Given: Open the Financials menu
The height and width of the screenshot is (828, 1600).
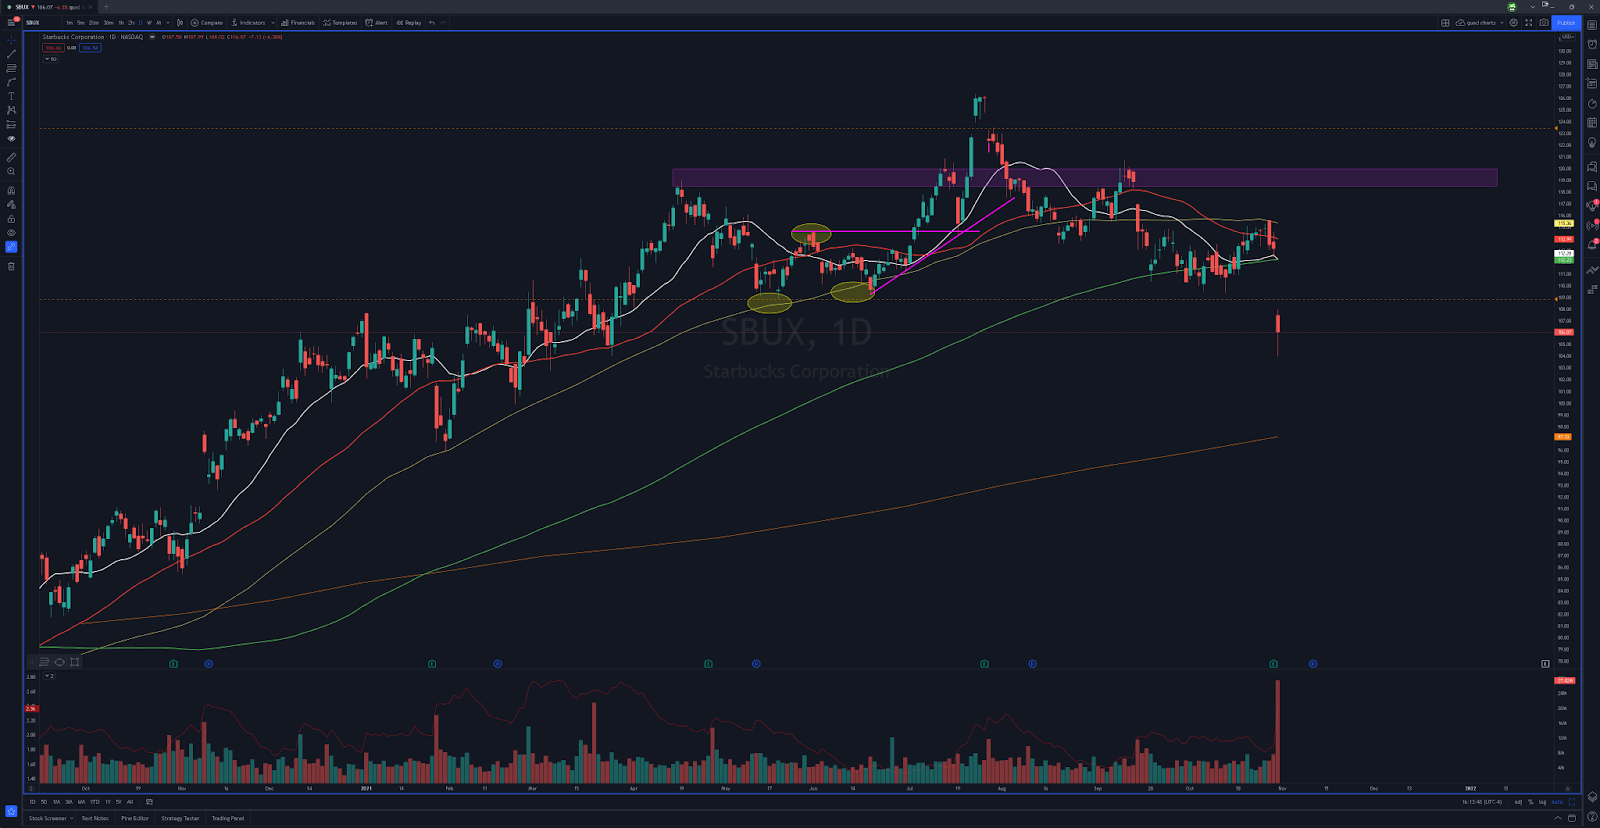Looking at the screenshot, I should 298,22.
